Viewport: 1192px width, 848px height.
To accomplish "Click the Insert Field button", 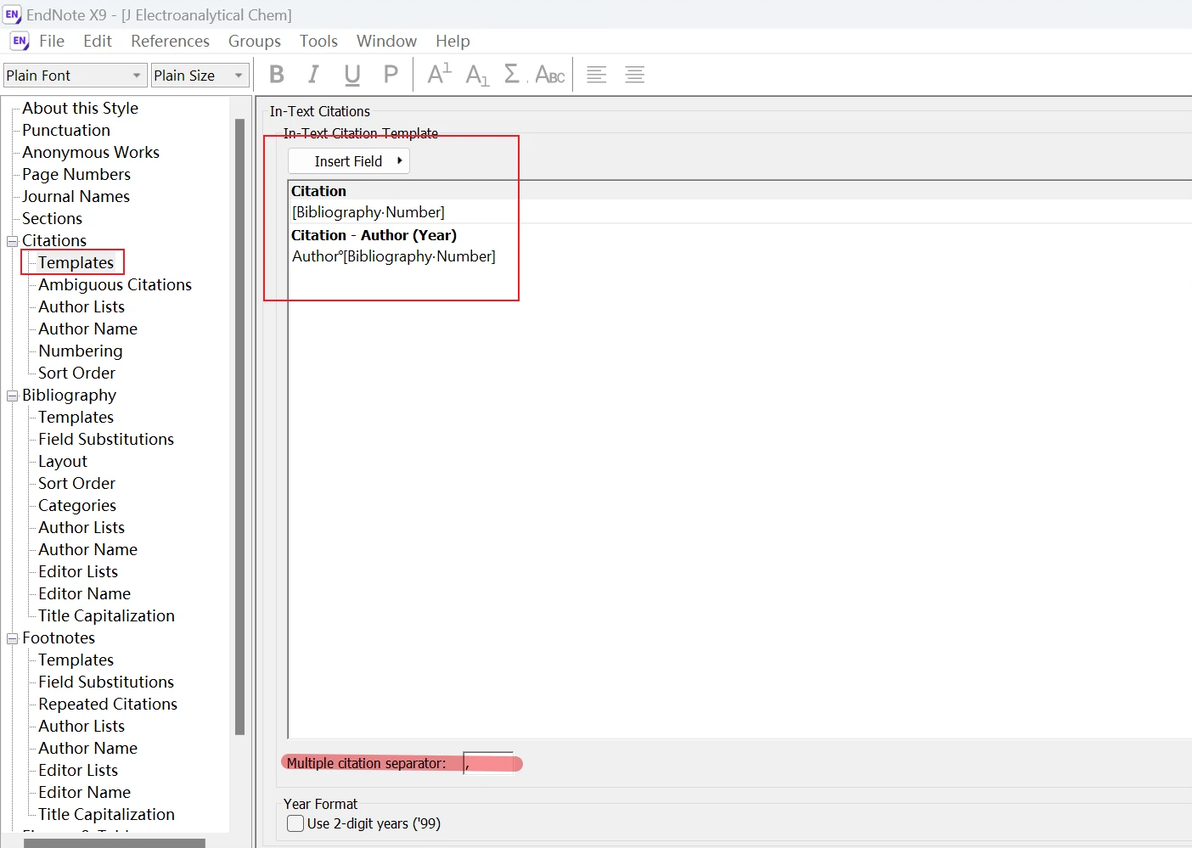I will [349, 161].
